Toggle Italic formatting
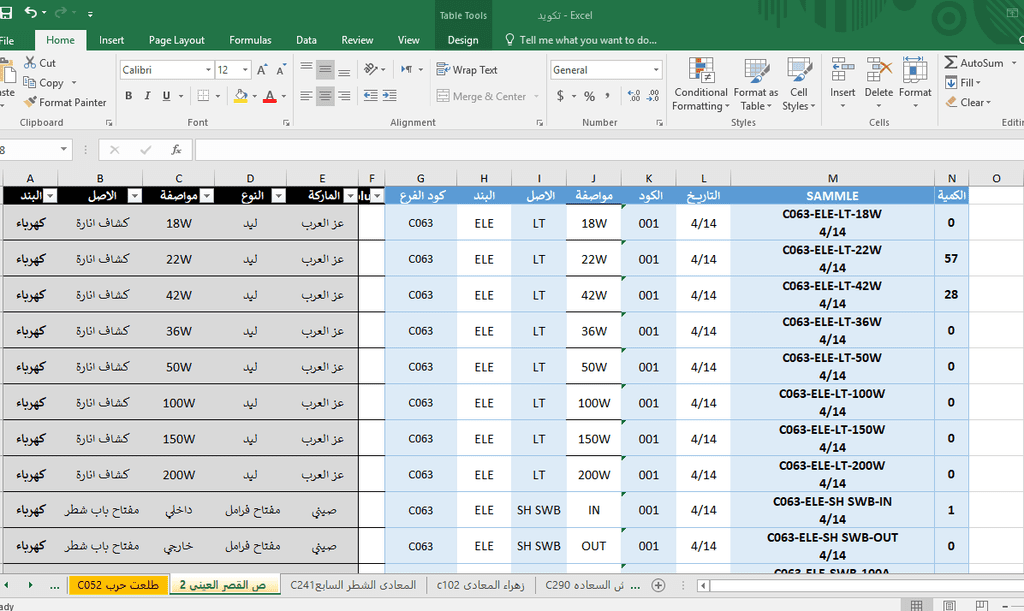The height and width of the screenshot is (611, 1024). coord(148,96)
